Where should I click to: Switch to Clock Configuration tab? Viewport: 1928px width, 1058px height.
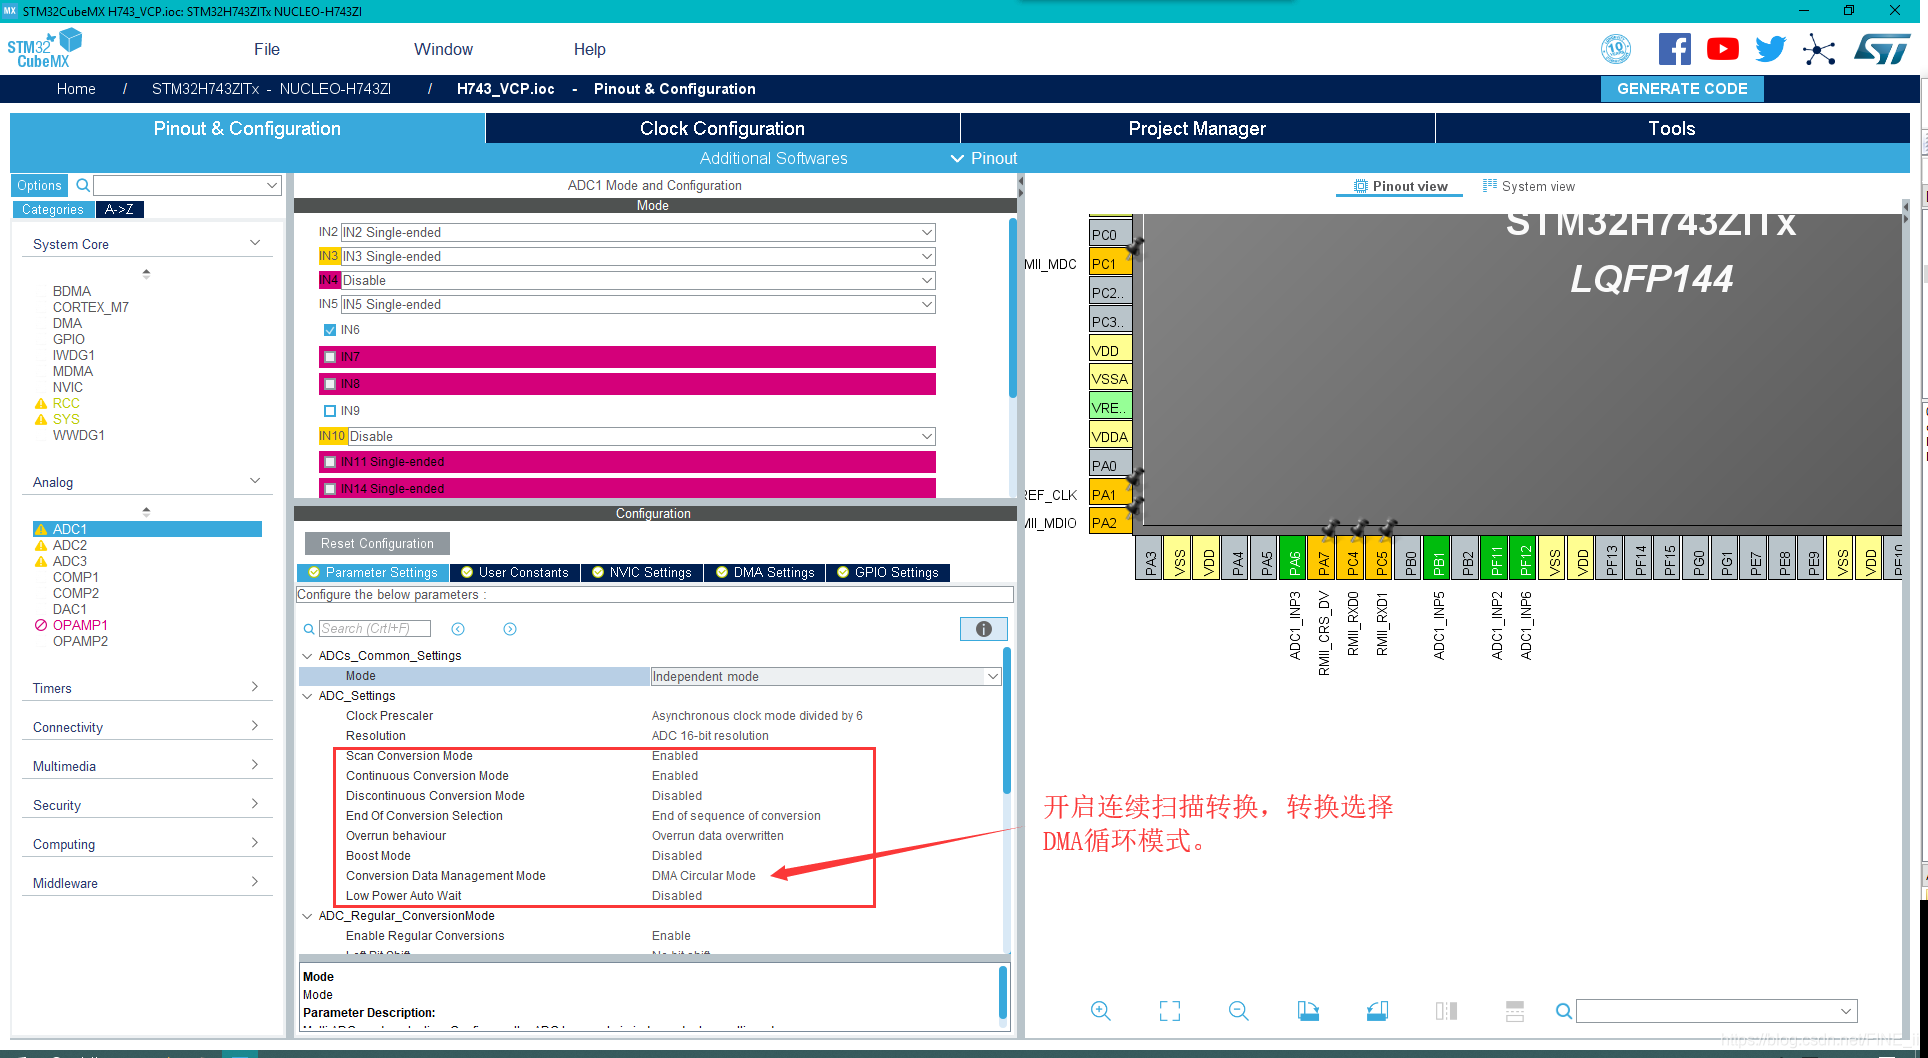pyautogui.click(x=722, y=128)
